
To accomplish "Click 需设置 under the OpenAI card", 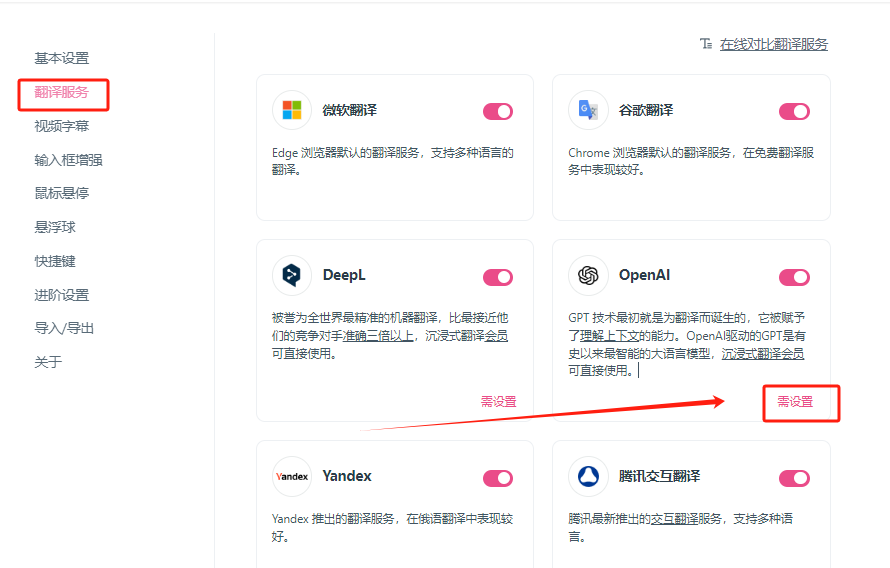I will (795, 402).
